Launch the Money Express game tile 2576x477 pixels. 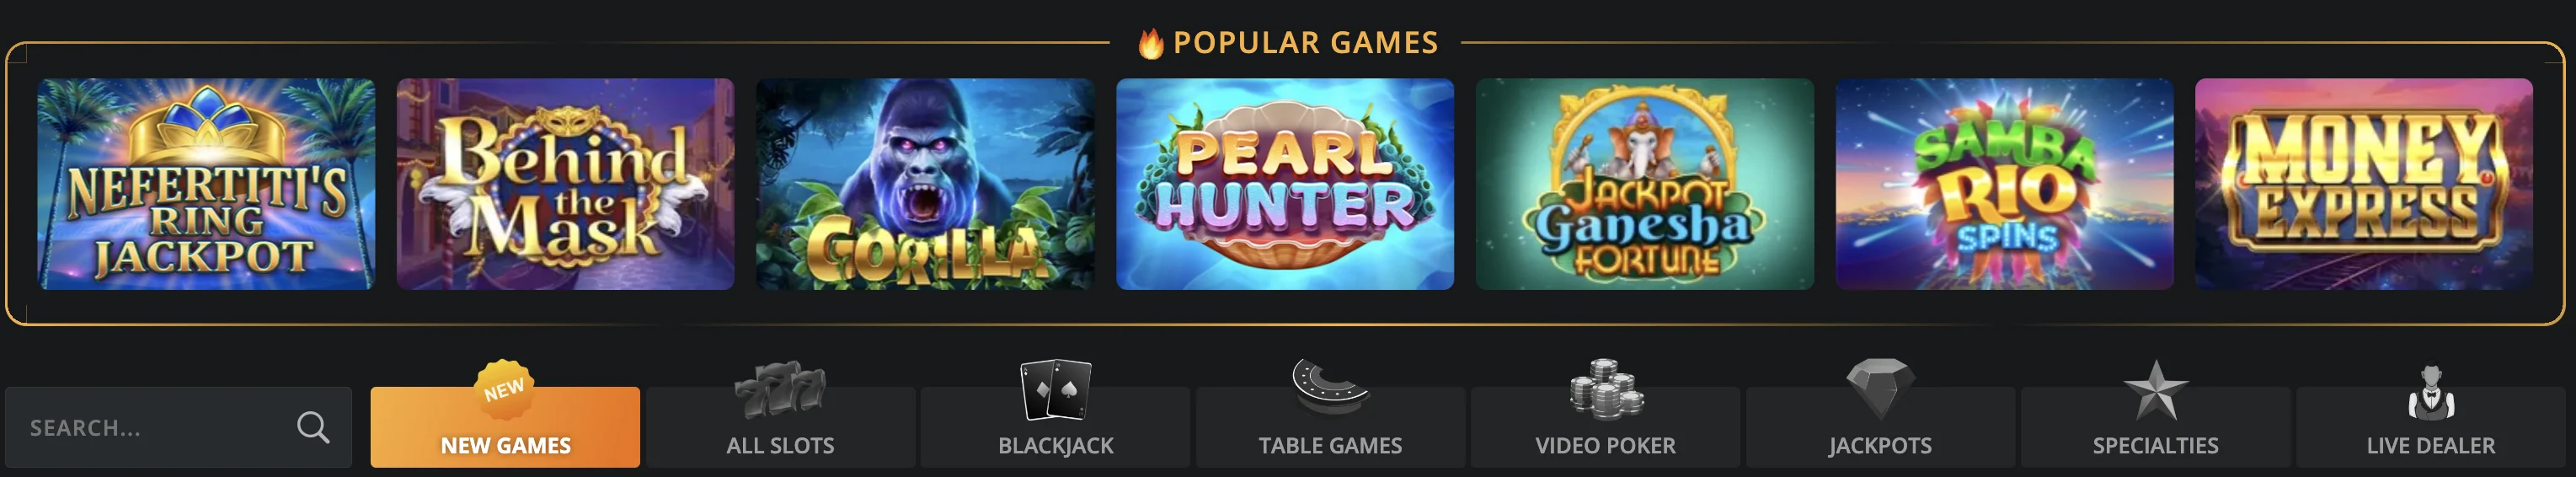coord(2364,184)
